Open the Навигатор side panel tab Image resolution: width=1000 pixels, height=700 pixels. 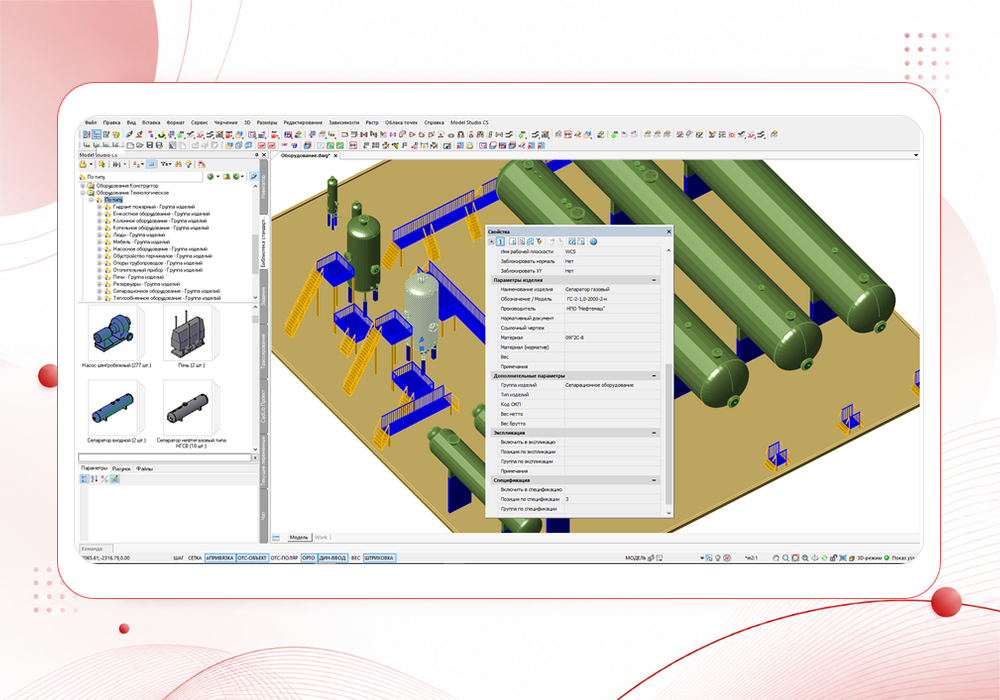point(263,187)
